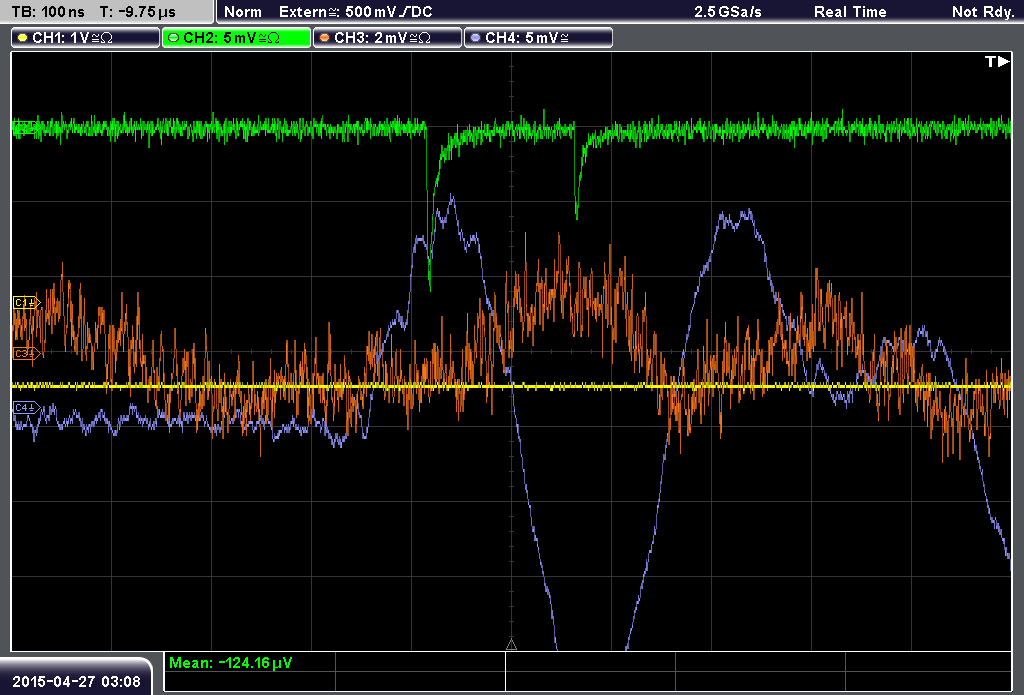The height and width of the screenshot is (695, 1024).
Task: Click the 2.5 GSa/s sample rate readout
Action: tap(728, 12)
